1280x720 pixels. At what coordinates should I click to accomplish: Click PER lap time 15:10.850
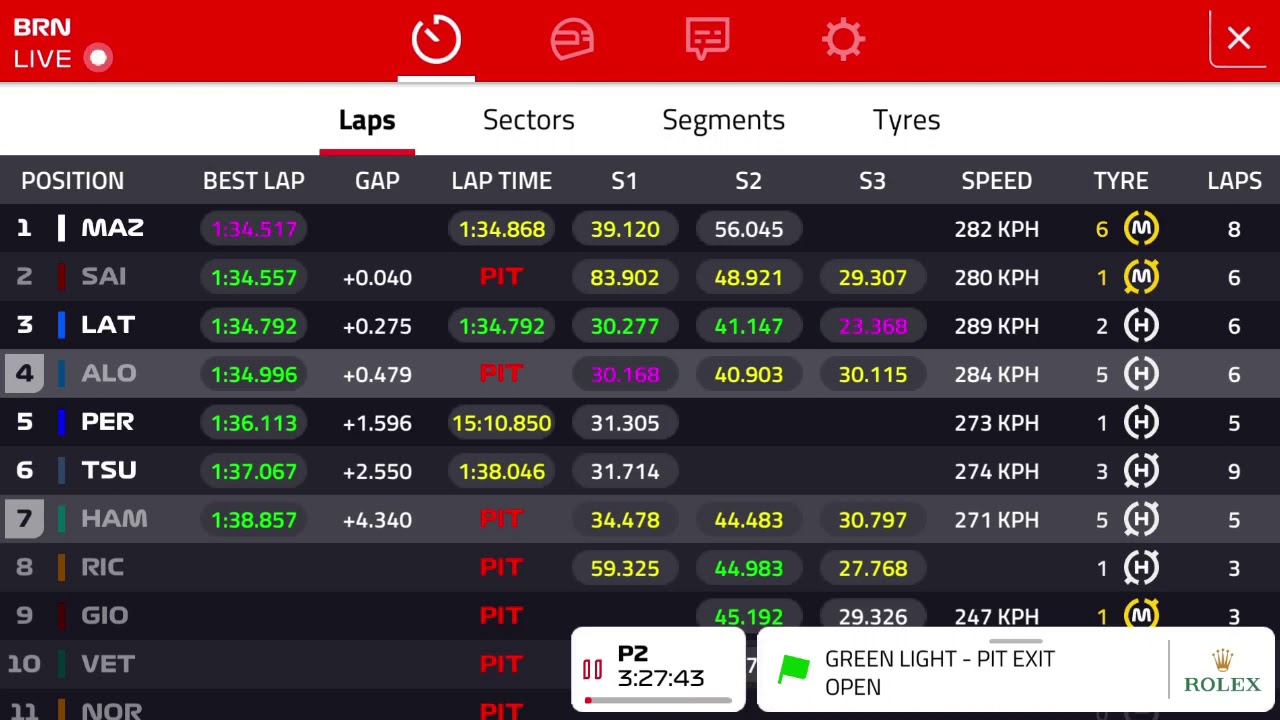pos(501,423)
